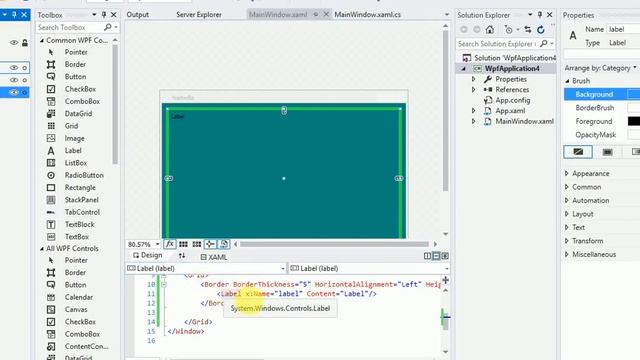Select the BorderBrush property
Viewport: 640px width, 360px height.
[595, 108]
